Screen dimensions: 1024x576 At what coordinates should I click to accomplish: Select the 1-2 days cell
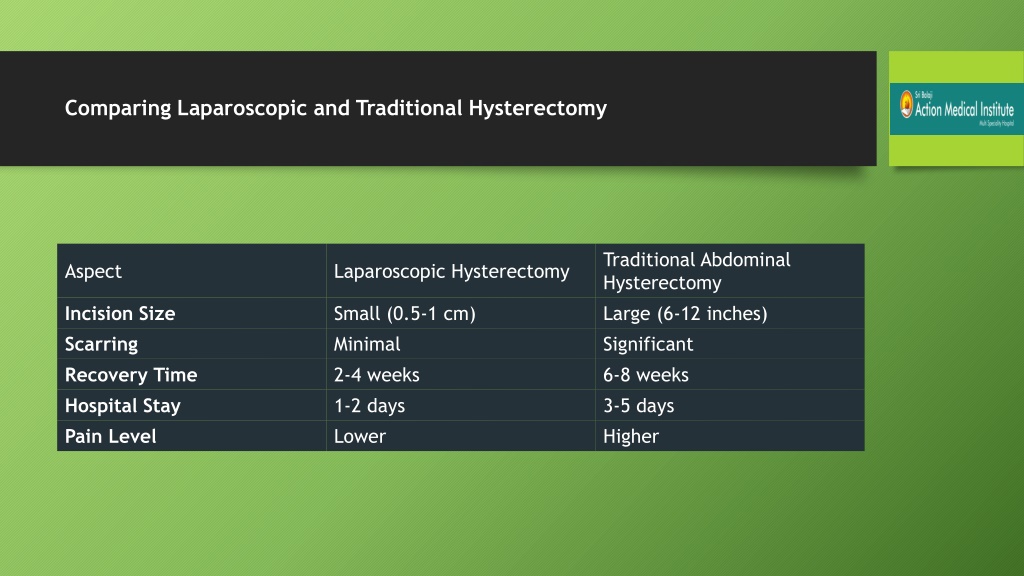click(x=461, y=406)
